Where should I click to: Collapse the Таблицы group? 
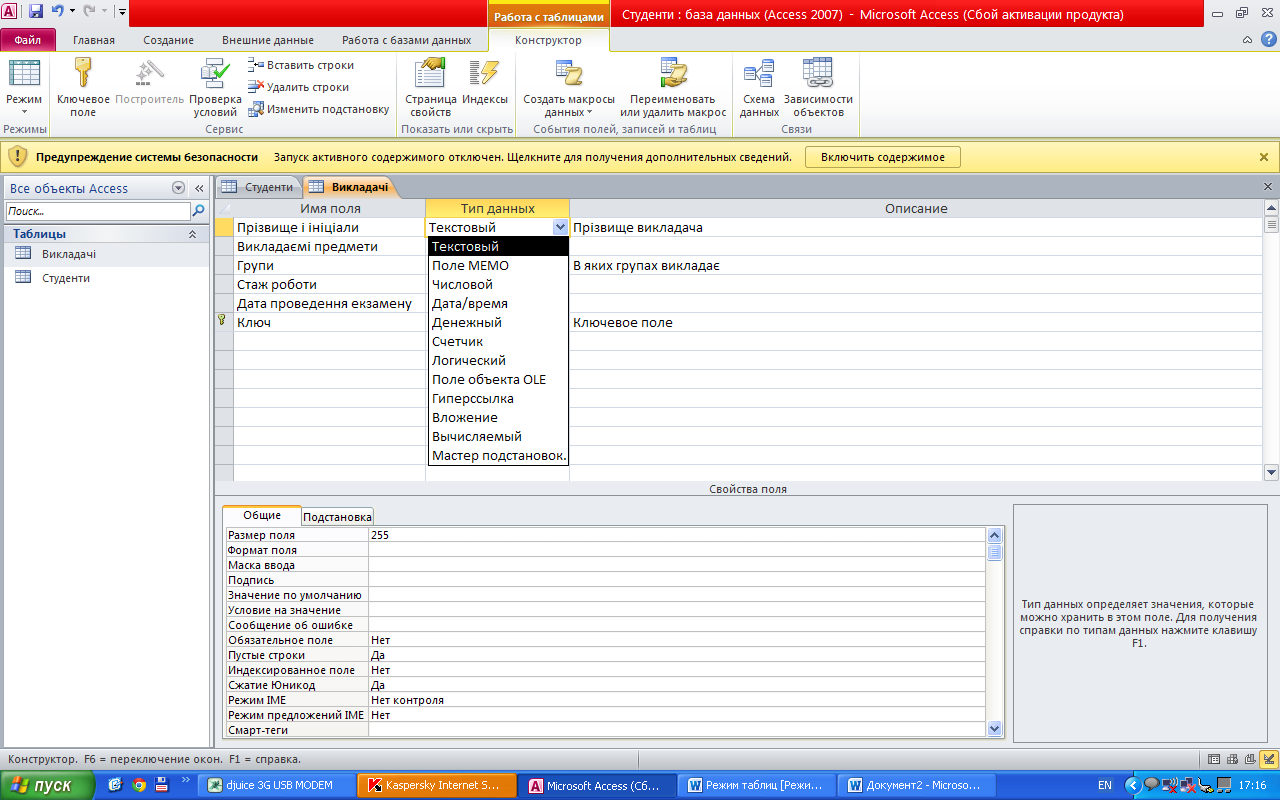tap(192, 234)
